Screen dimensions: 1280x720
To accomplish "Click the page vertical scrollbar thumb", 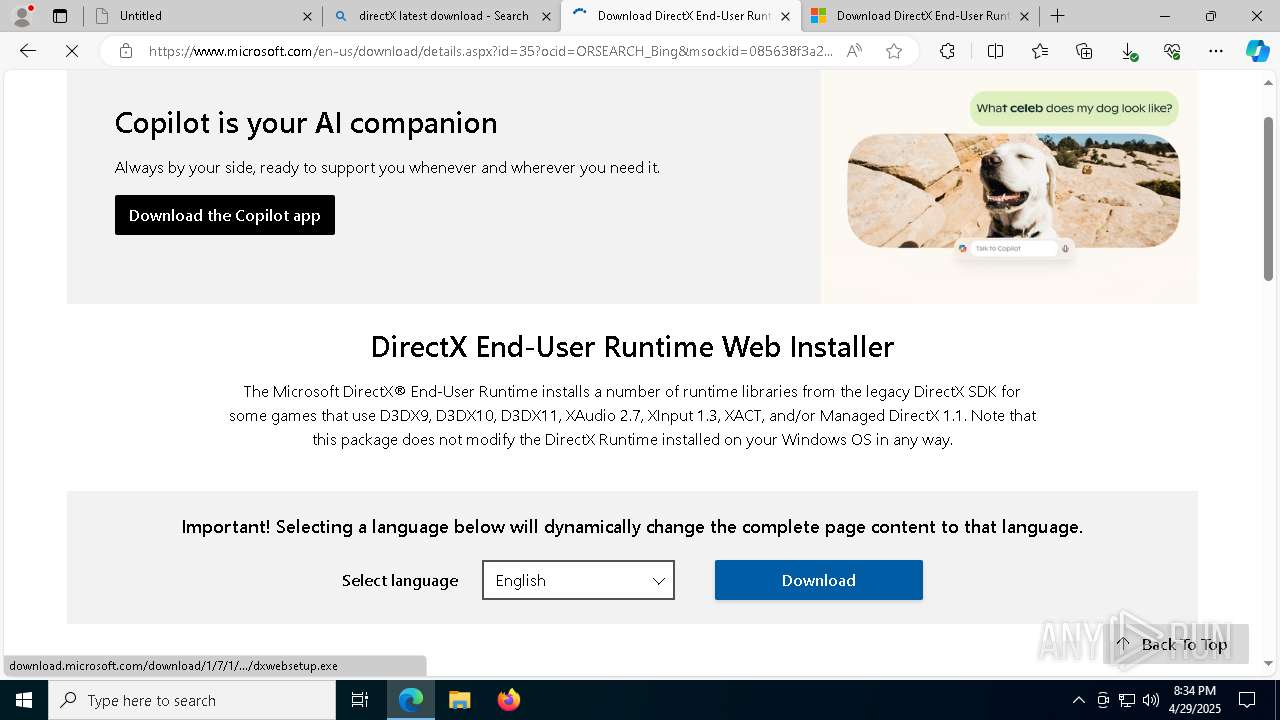I will 1269,198.
